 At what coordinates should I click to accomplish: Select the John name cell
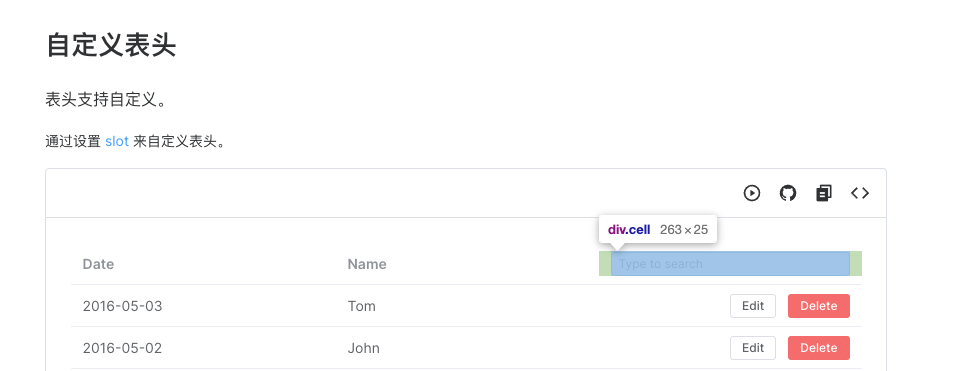(x=364, y=348)
